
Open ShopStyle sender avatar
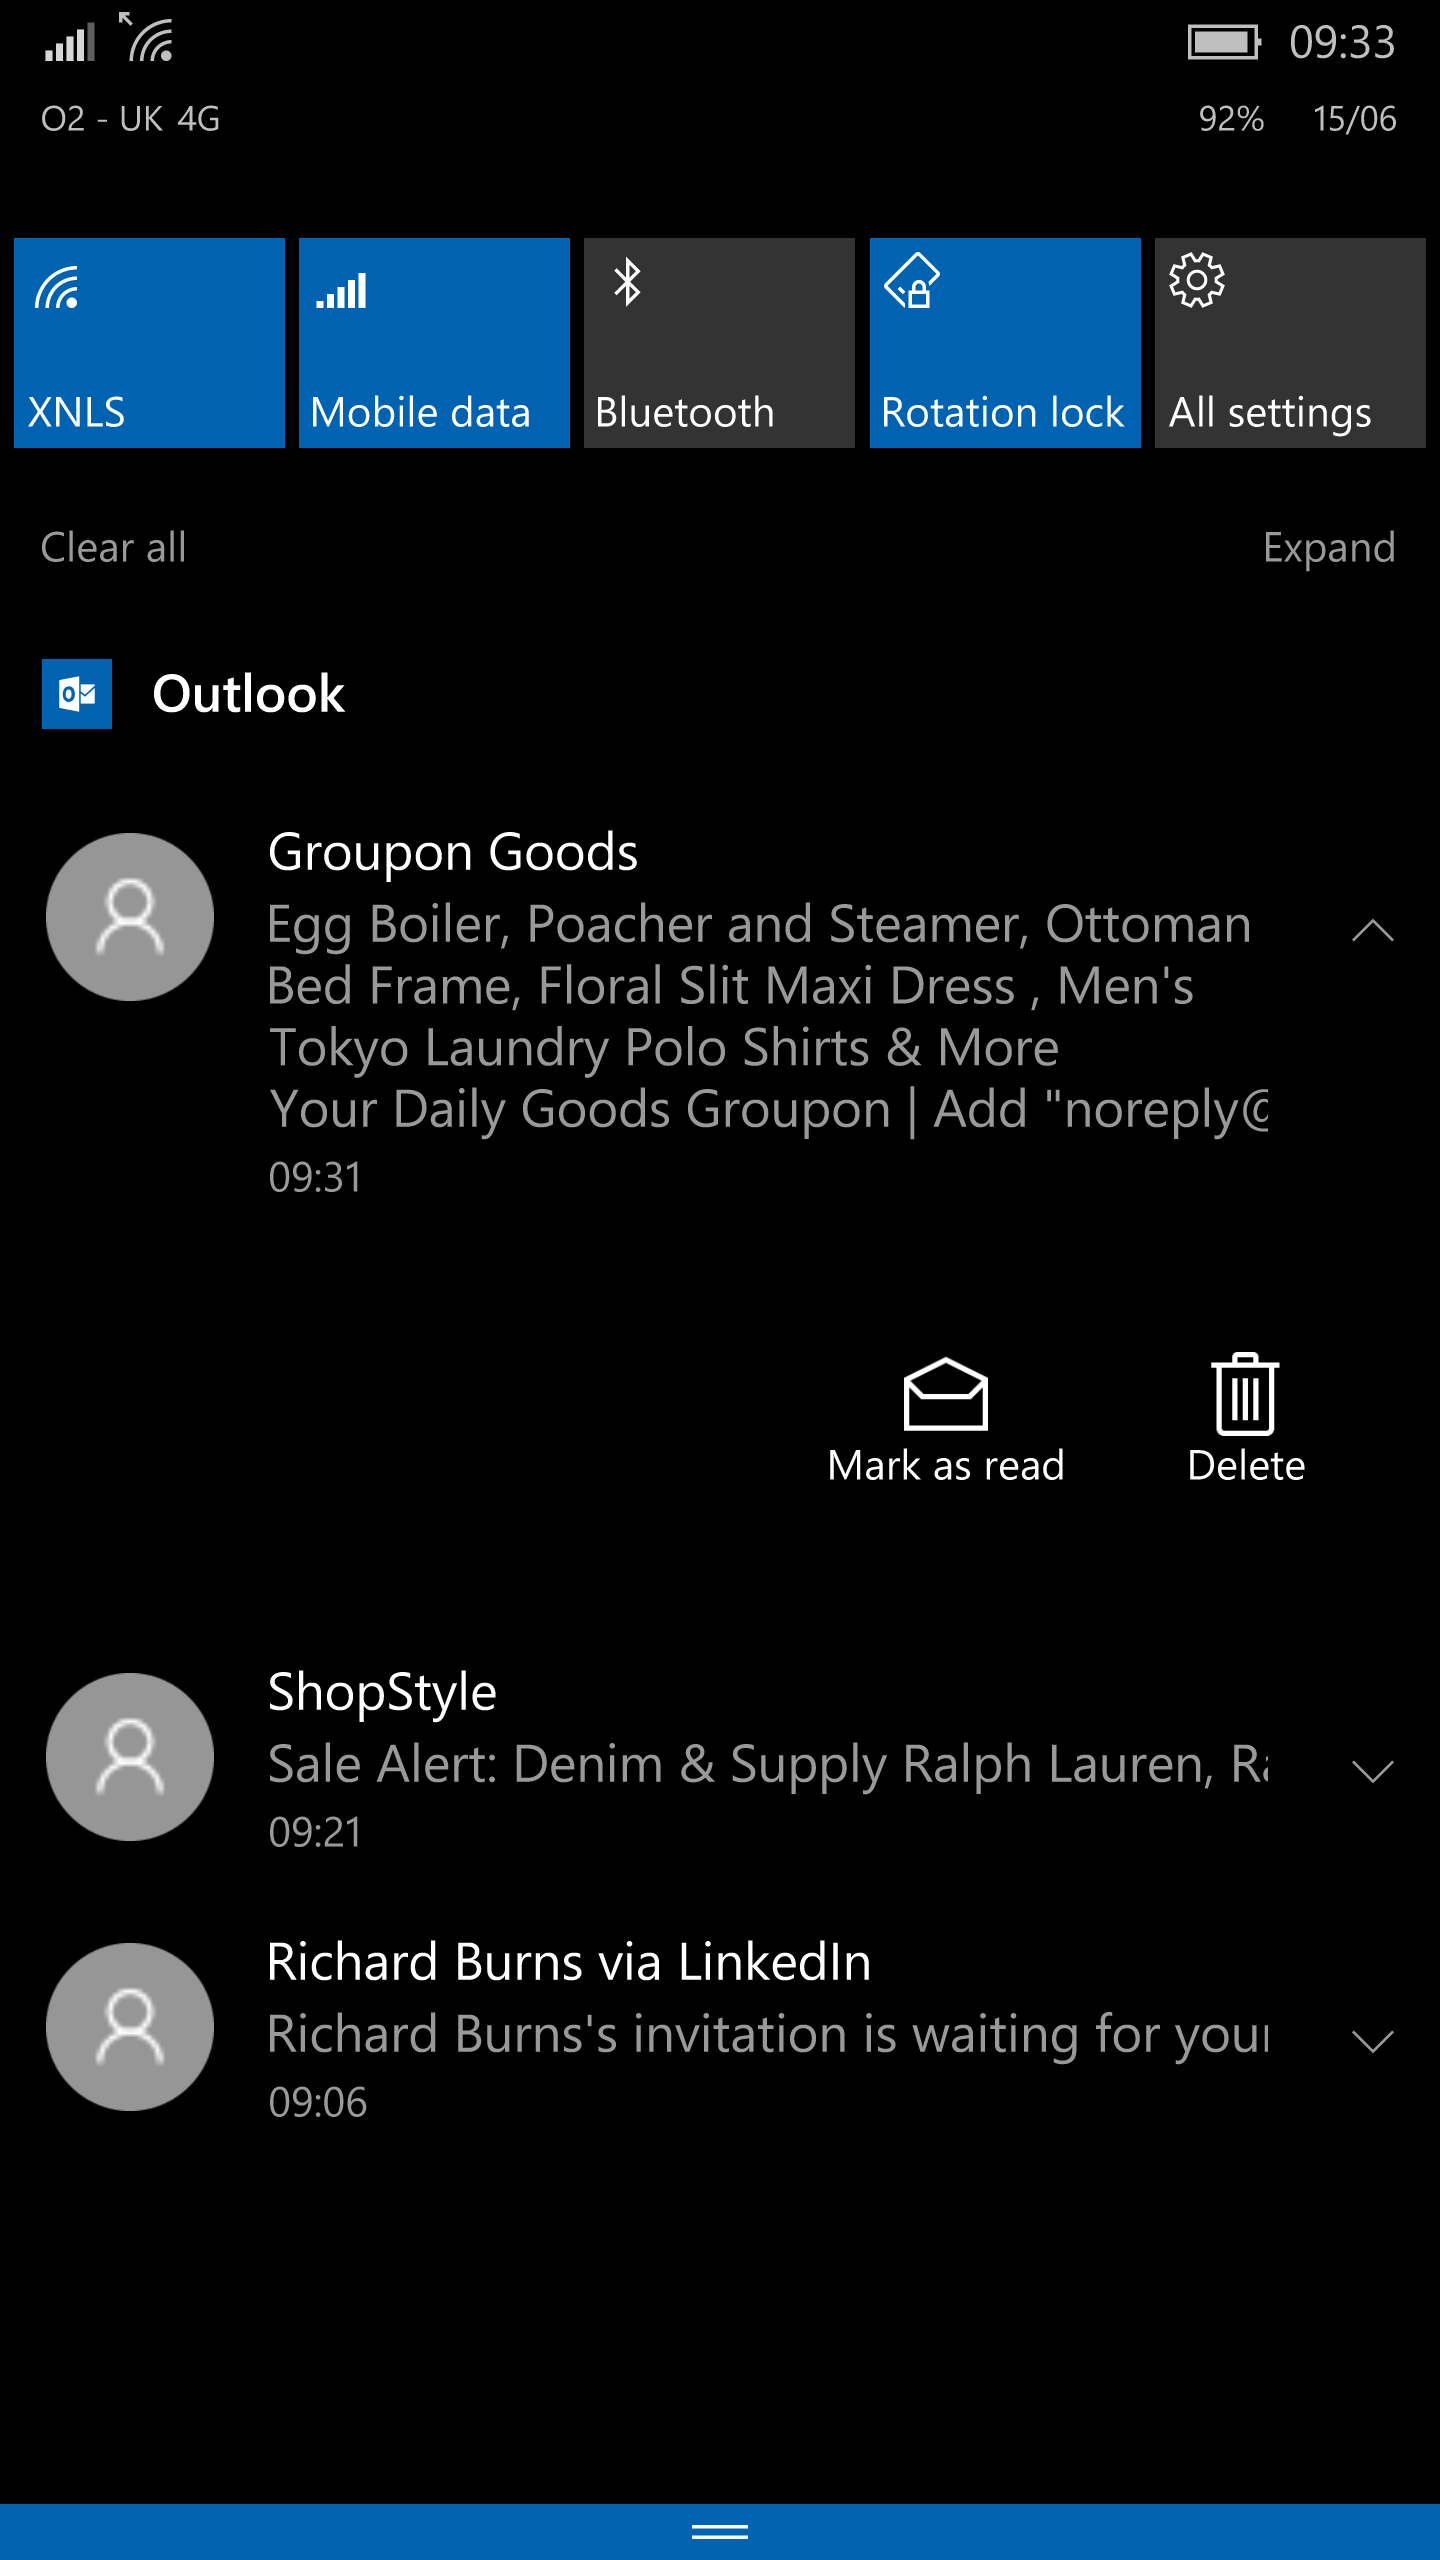[130, 1757]
